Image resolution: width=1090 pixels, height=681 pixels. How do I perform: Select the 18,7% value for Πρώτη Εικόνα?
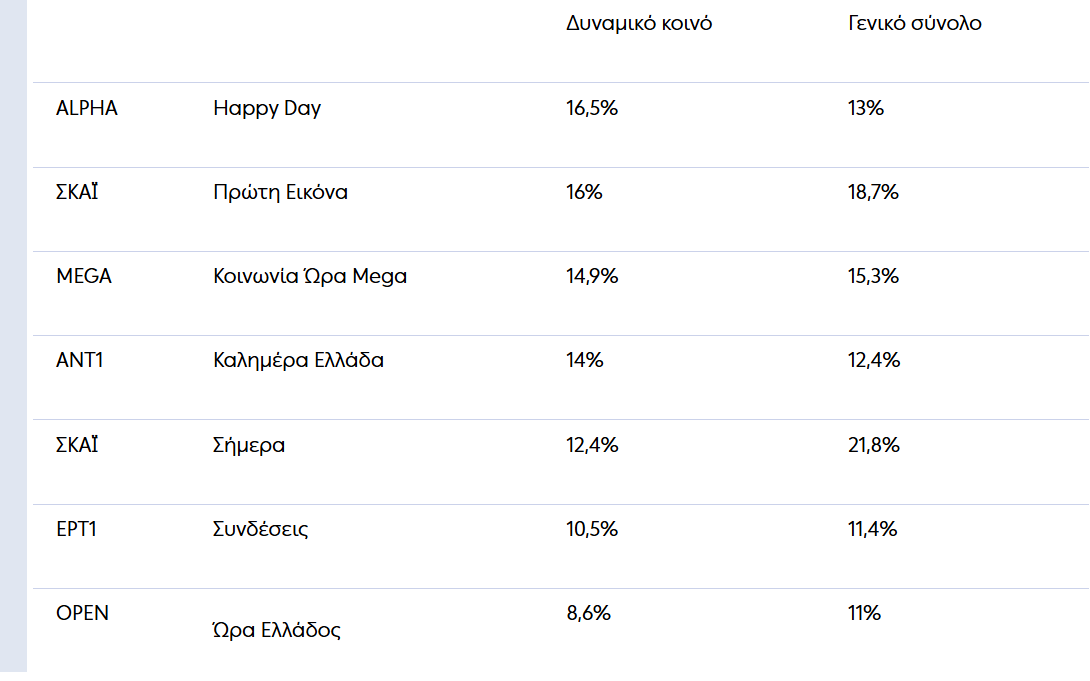pos(873,192)
